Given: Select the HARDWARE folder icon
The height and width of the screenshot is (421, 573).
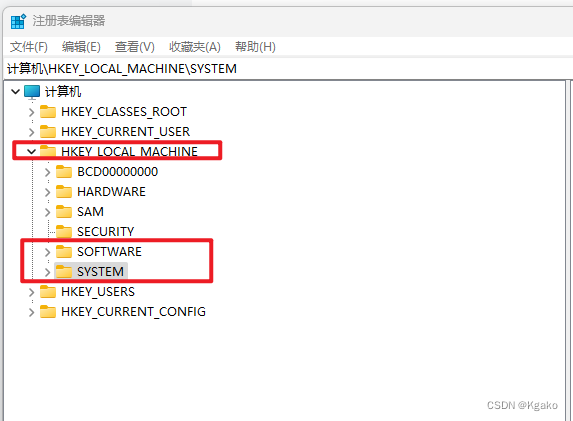Looking at the screenshot, I should pyautogui.click(x=64, y=191).
